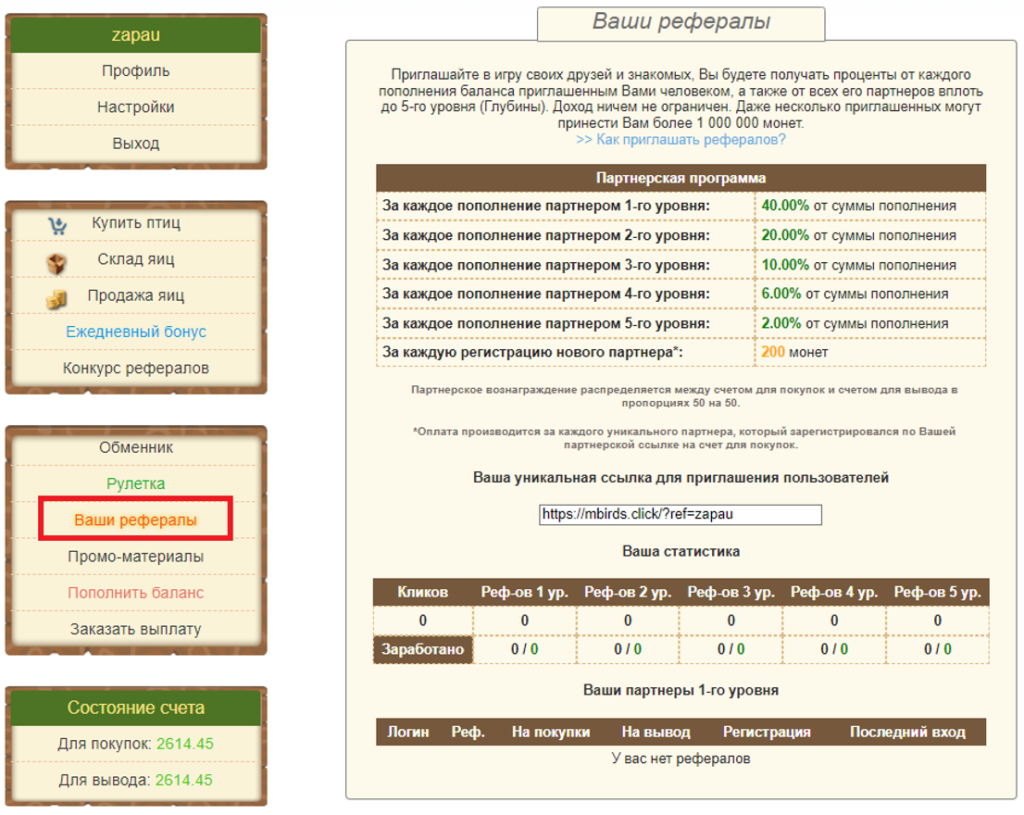
Task: Click the 'Как приглашать рефералов?' link
Action: 680,140
